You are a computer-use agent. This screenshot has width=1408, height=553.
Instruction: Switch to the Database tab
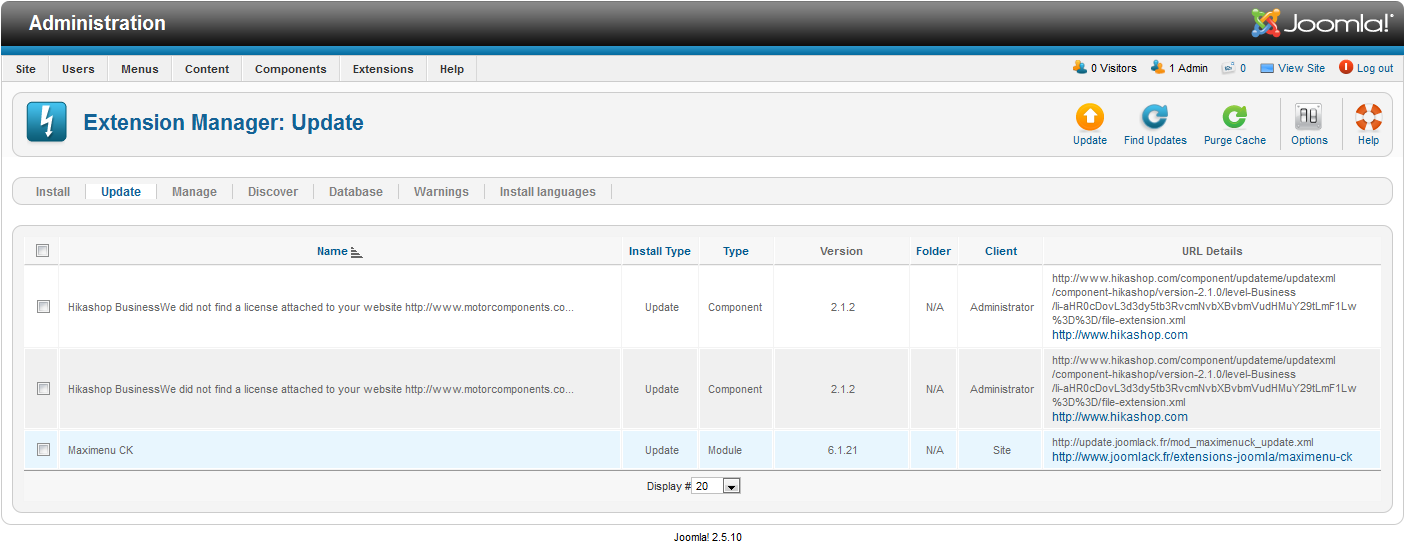point(356,192)
